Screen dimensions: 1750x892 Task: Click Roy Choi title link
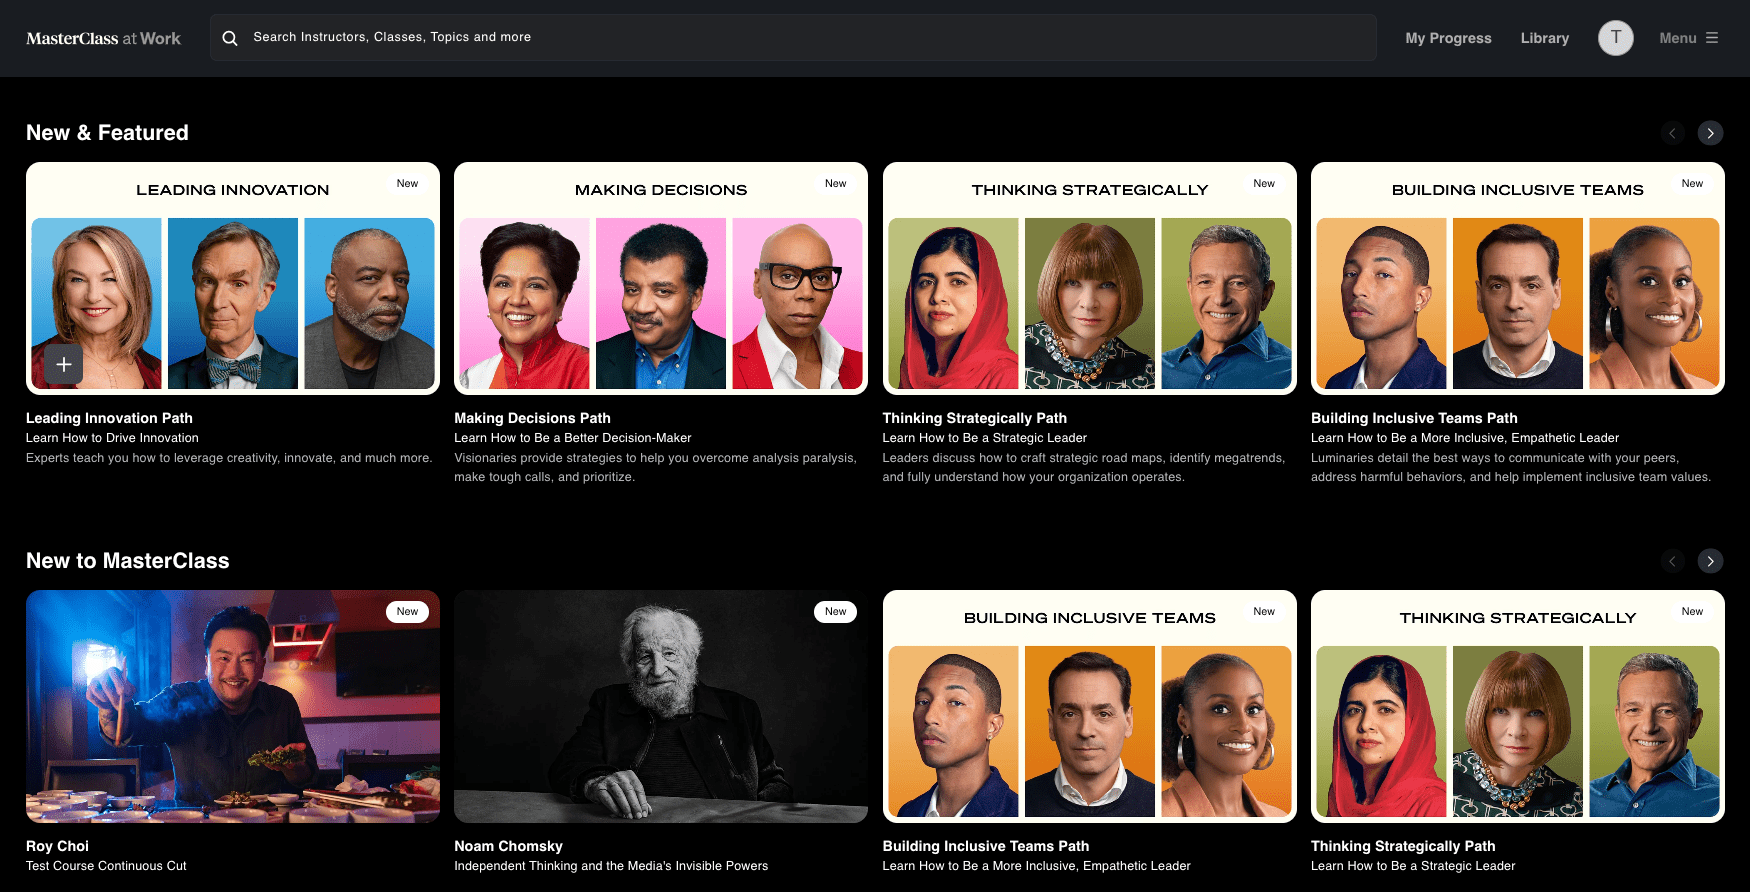57,846
